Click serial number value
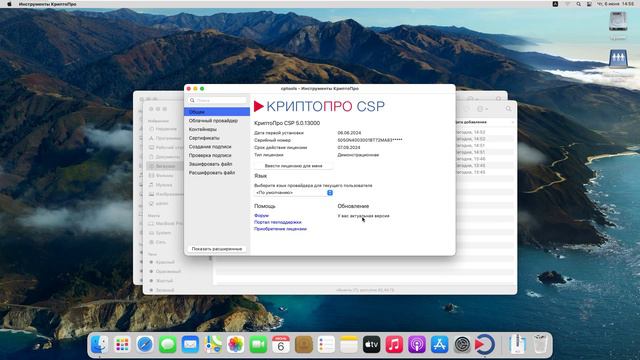Viewport: 640px width, 360px height. tap(370, 140)
